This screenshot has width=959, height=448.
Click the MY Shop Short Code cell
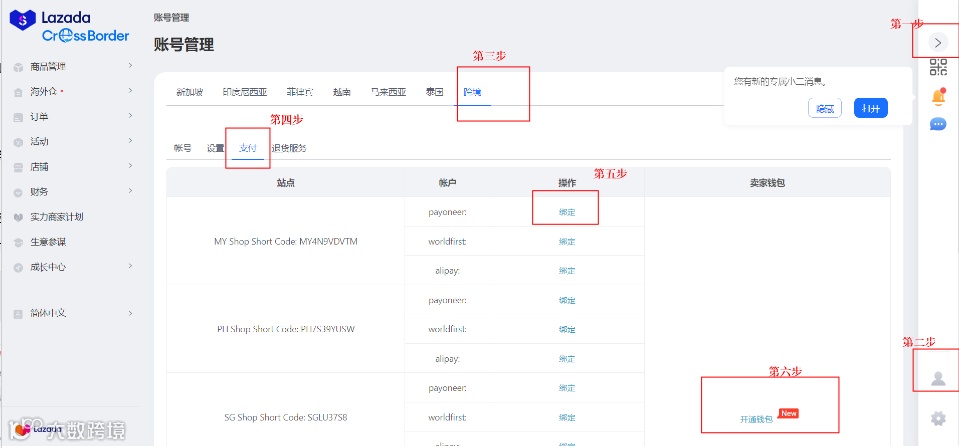(x=286, y=241)
